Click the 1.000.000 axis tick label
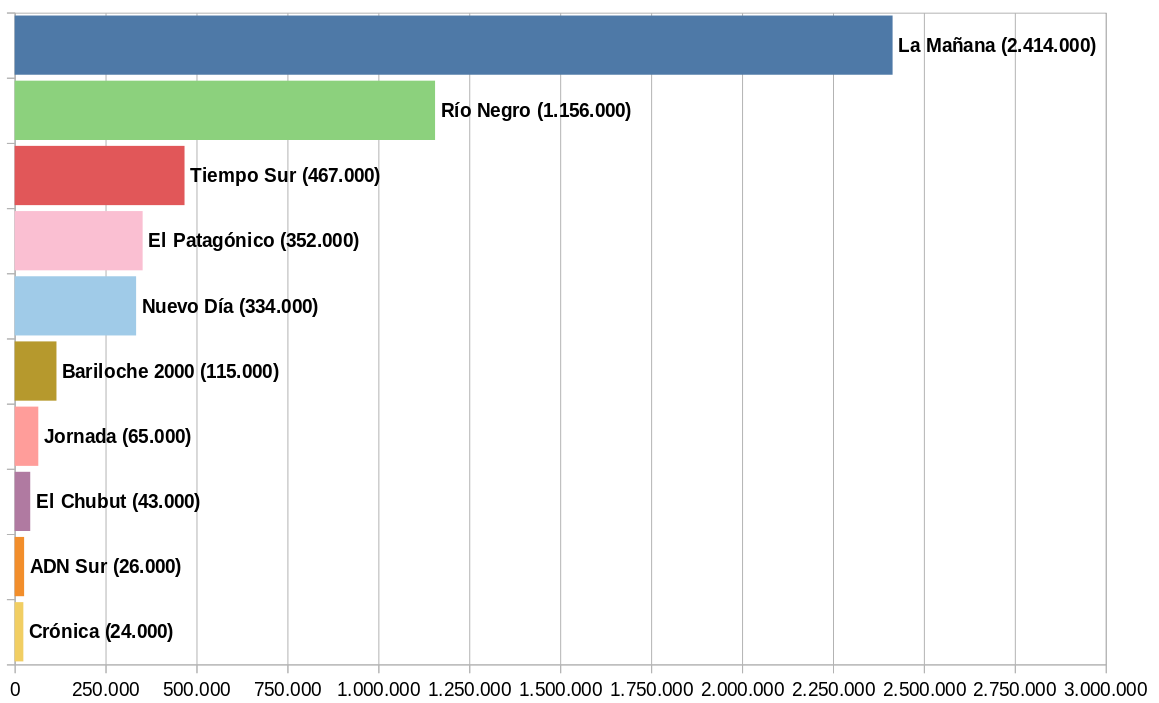The width and height of the screenshot is (1159, 703). [x=378, y=689]
